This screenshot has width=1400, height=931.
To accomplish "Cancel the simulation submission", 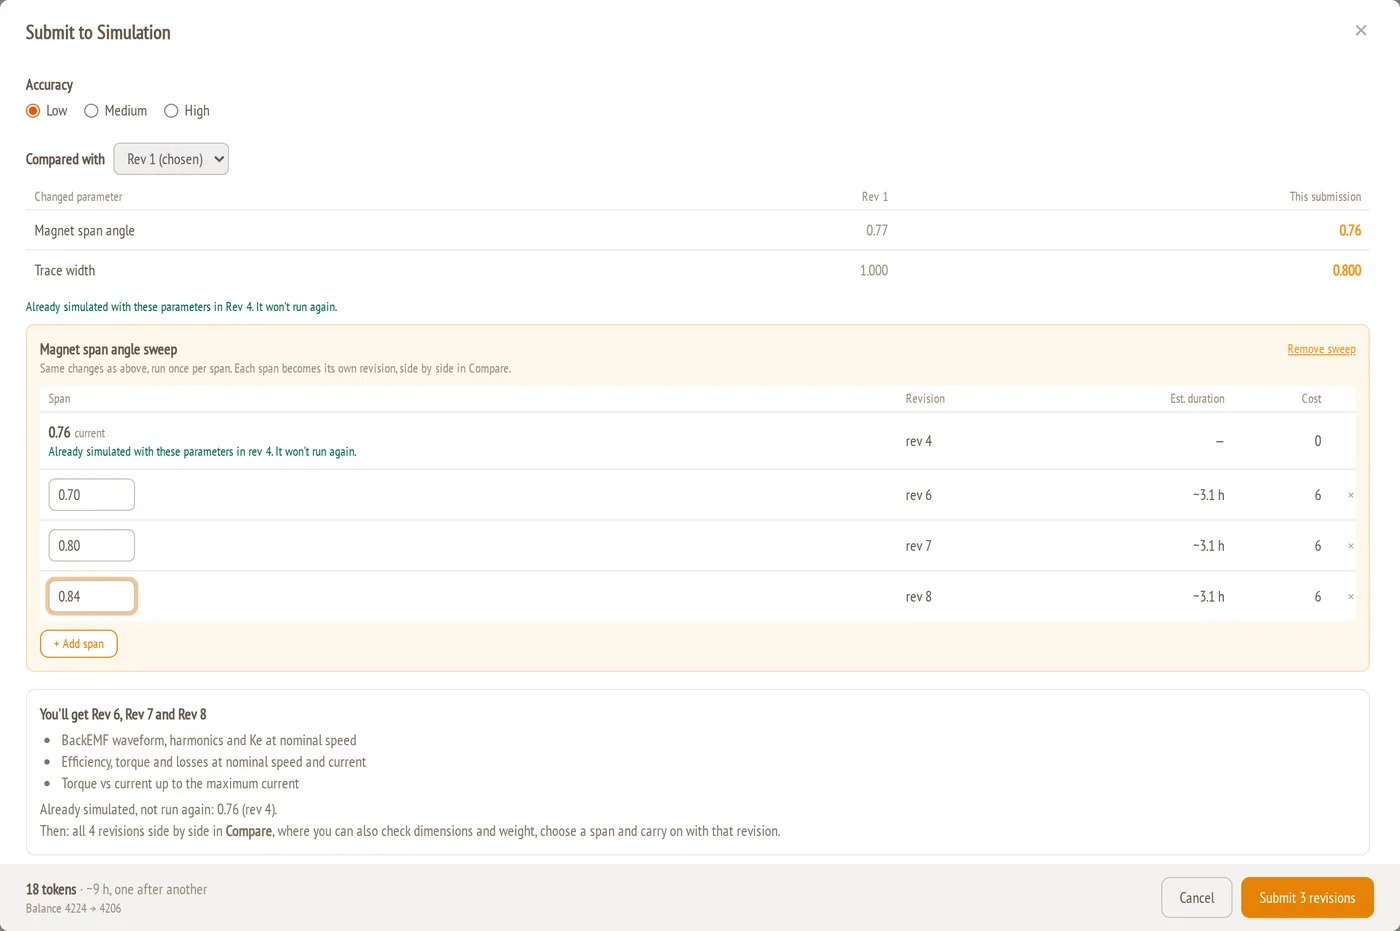I will (x=1196, y=898).
